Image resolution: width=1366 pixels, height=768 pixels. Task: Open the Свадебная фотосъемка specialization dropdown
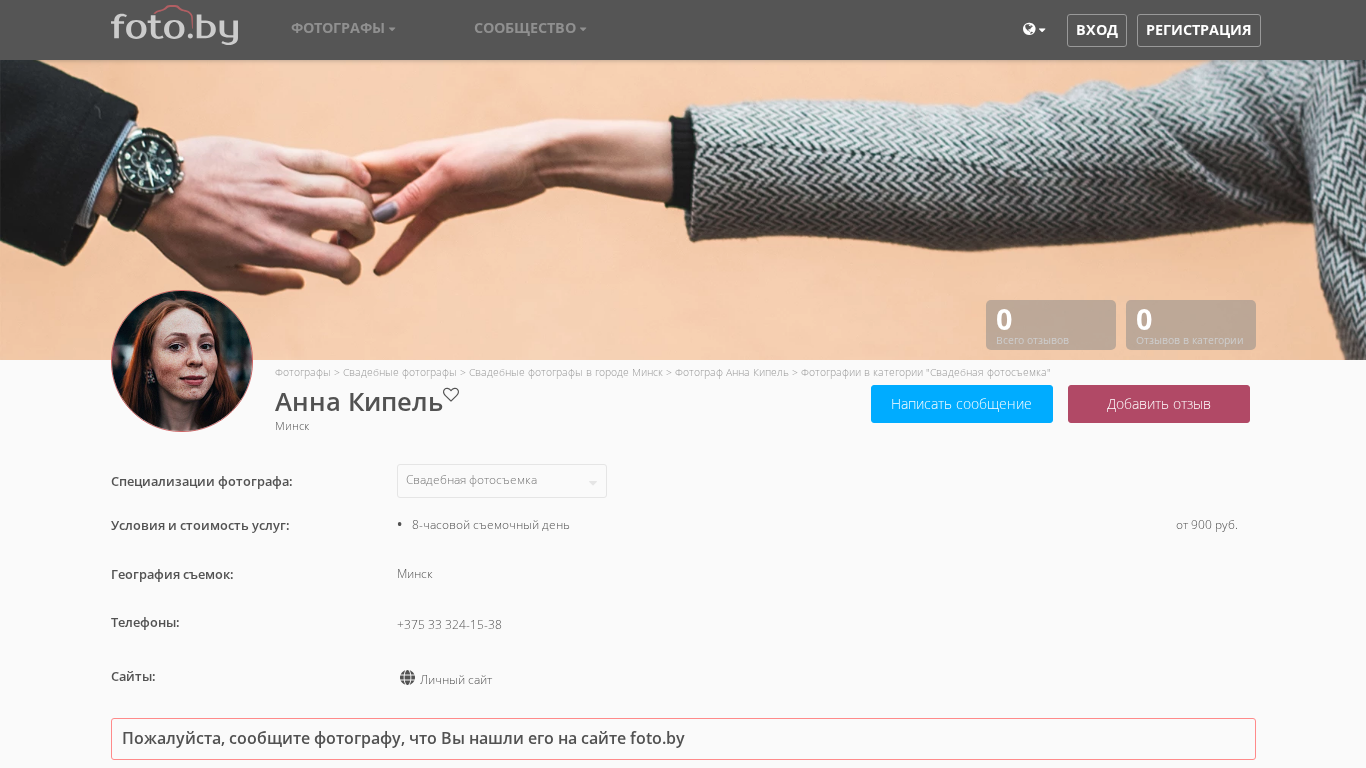tap(501, 481)
